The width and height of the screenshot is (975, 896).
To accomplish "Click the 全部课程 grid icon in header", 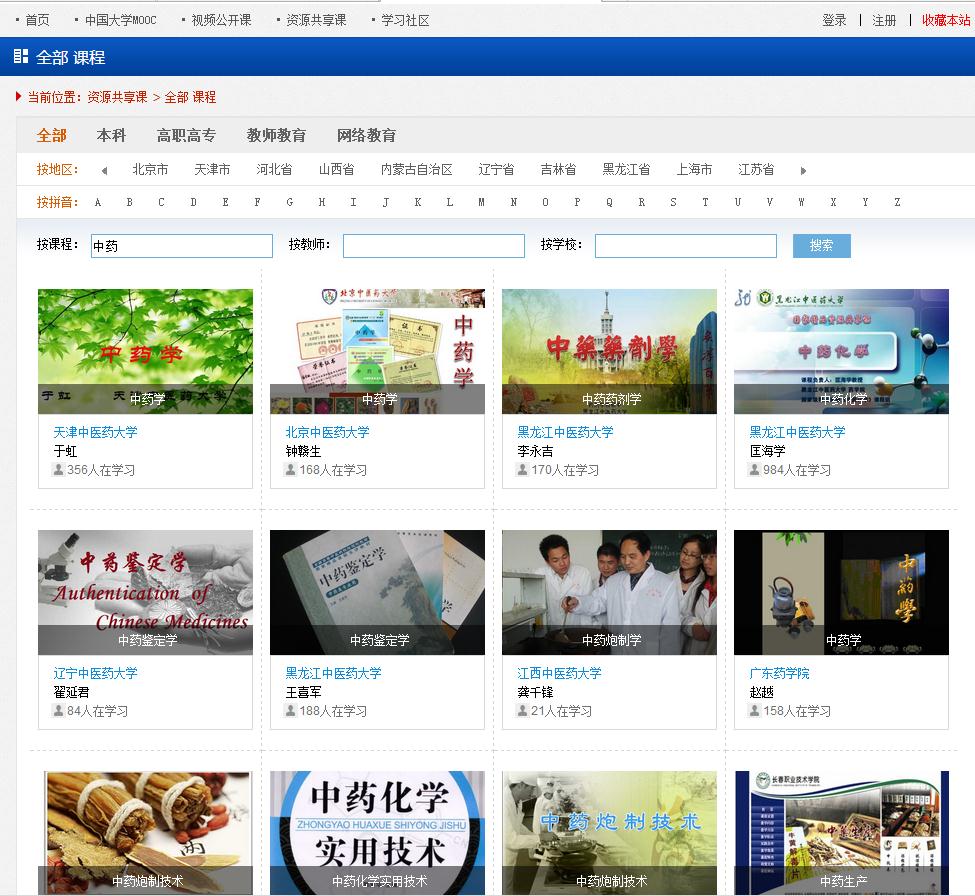I will [21, 57].
